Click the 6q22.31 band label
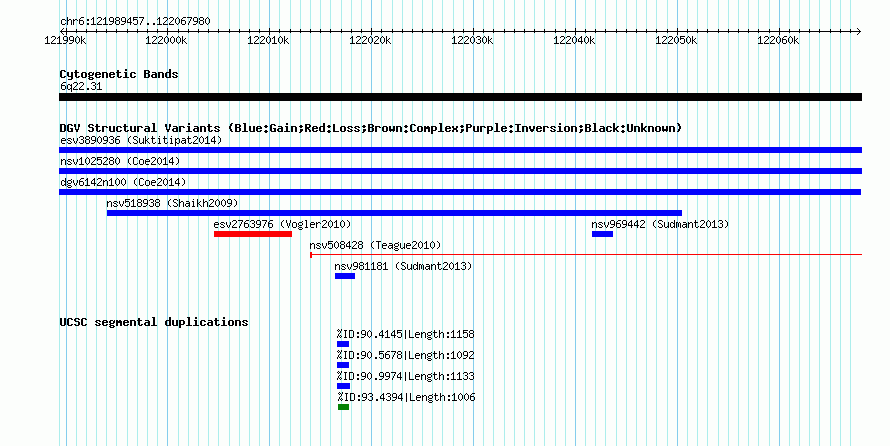This screenshot has width=890, height=446. click(x=81, y=86)
